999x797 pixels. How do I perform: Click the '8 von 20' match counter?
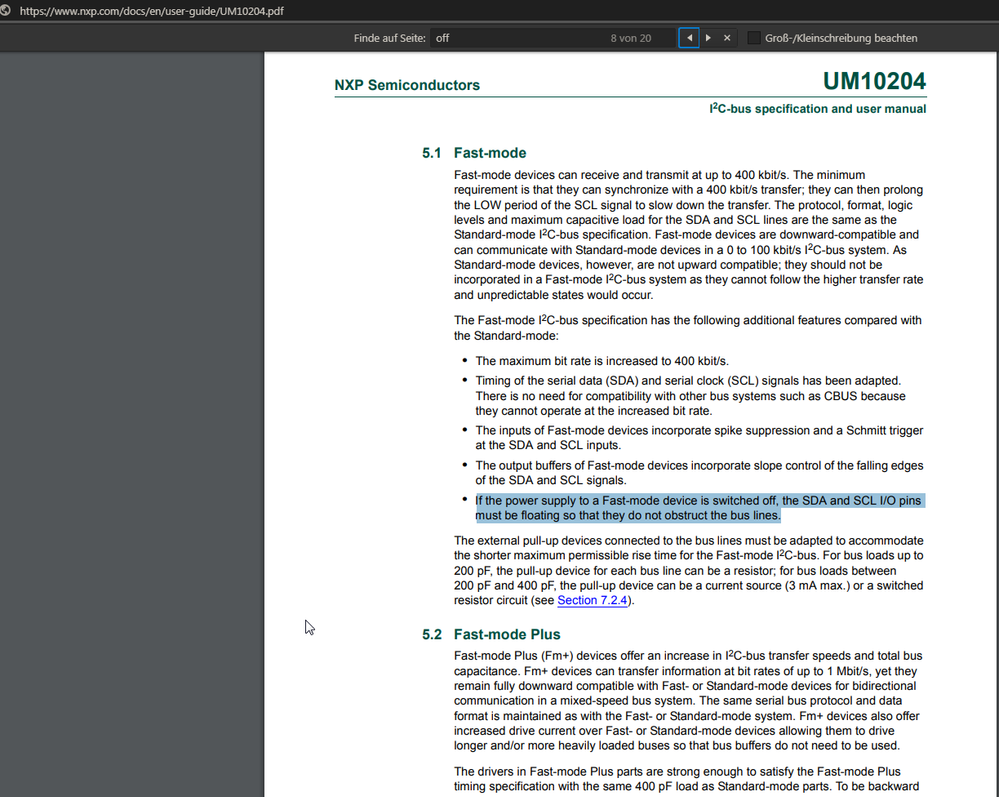point(631,38)
